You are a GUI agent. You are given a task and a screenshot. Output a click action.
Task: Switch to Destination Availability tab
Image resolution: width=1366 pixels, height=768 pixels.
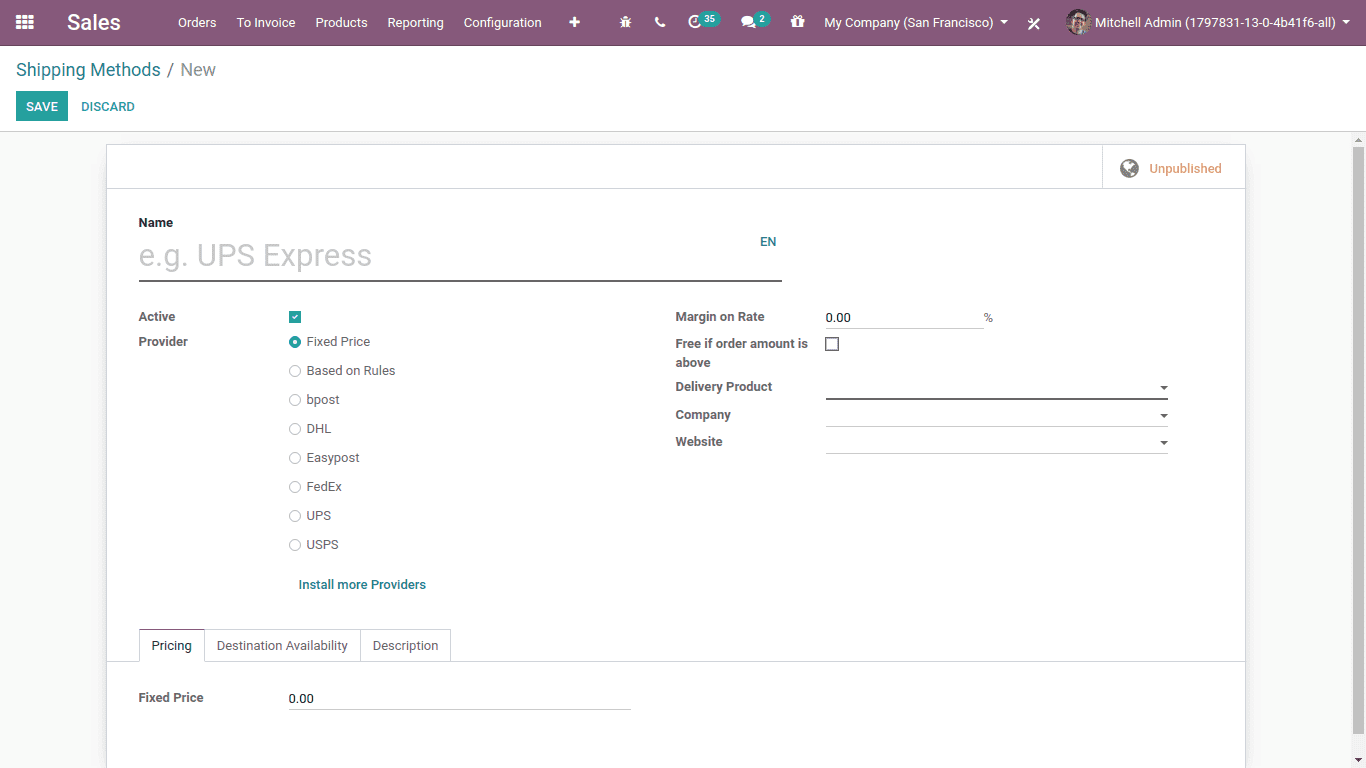click(282, 646)
